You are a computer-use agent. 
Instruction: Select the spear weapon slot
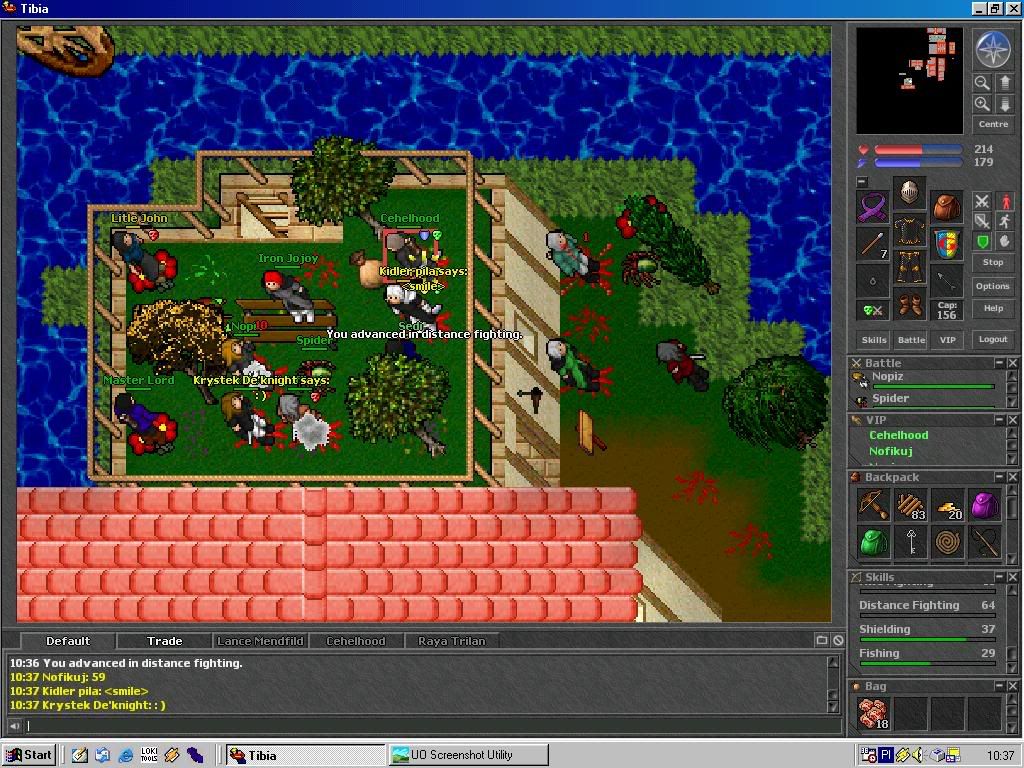[872, 244]
